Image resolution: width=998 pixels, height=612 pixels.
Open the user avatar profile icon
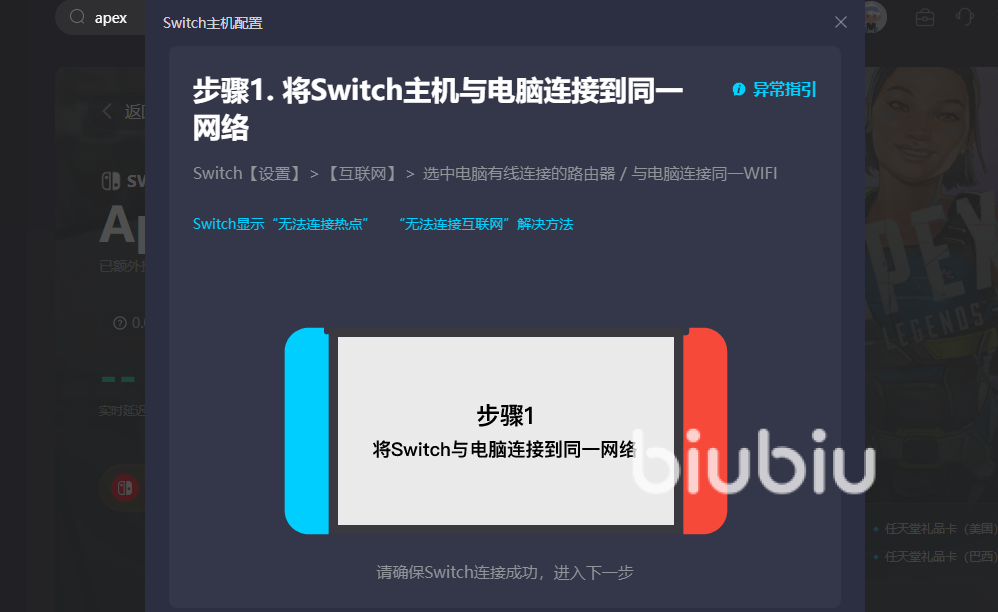coord(875,17)
